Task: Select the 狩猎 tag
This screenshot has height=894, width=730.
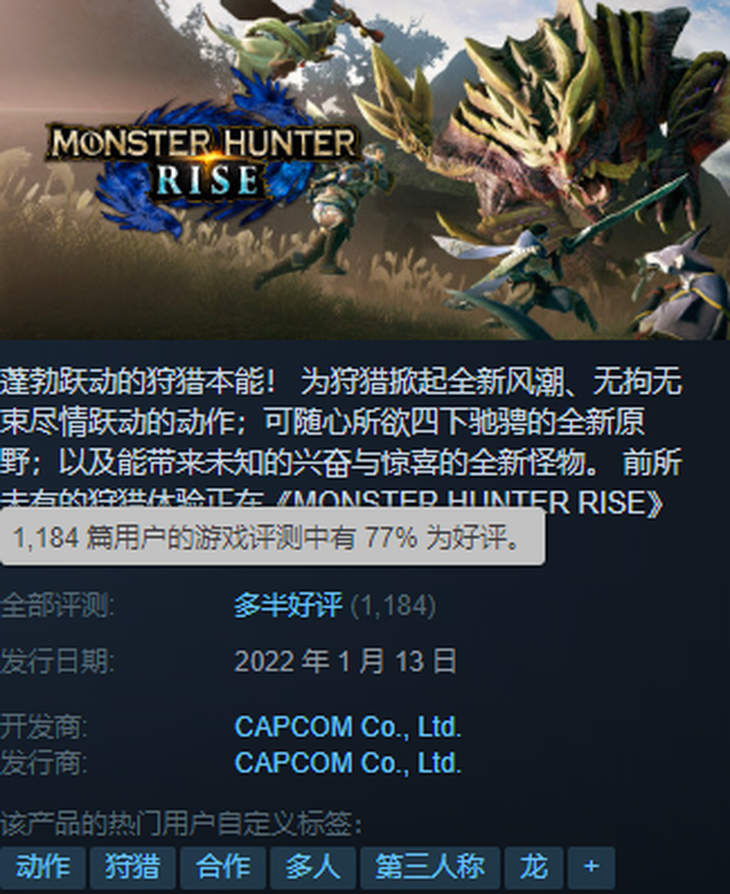Action: pyautogui.click(x=133, y=867)
